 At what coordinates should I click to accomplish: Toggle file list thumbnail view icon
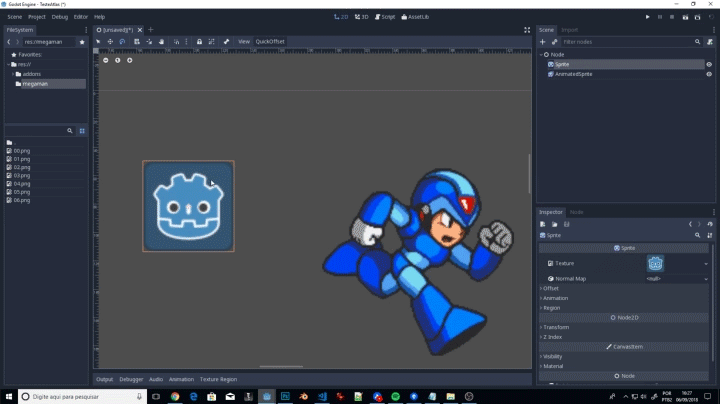tap(82, 131)
